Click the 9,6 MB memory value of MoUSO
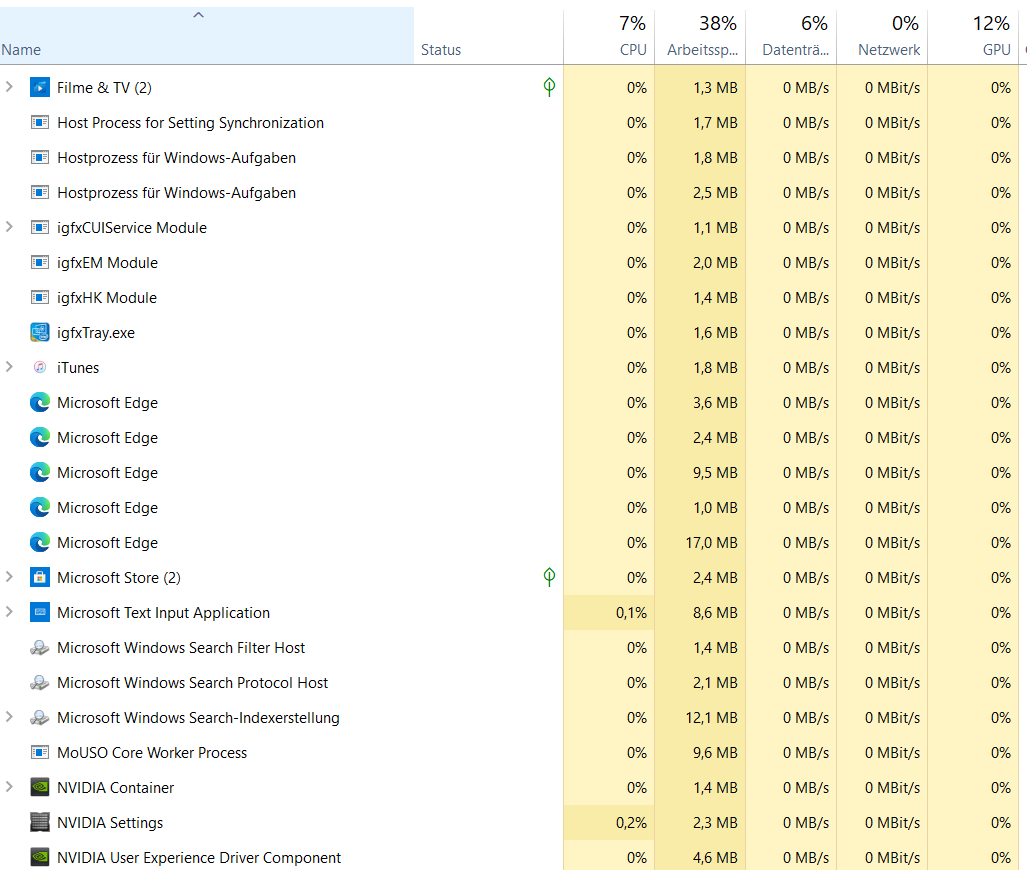 tap(715, 752)
